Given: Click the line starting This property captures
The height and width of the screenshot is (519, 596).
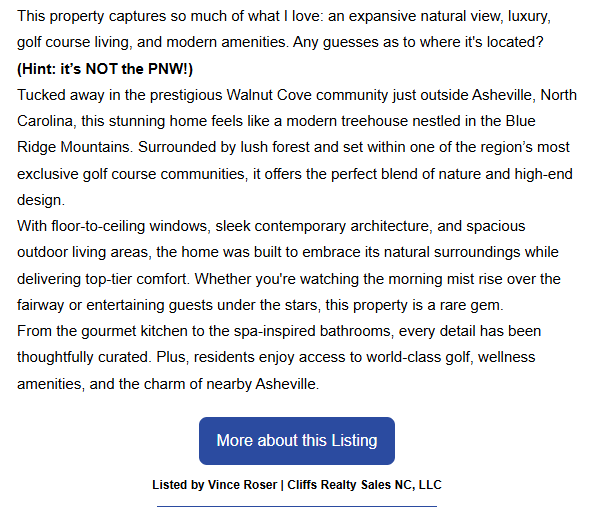Looking at the screenshot, I should click(284, 16).
